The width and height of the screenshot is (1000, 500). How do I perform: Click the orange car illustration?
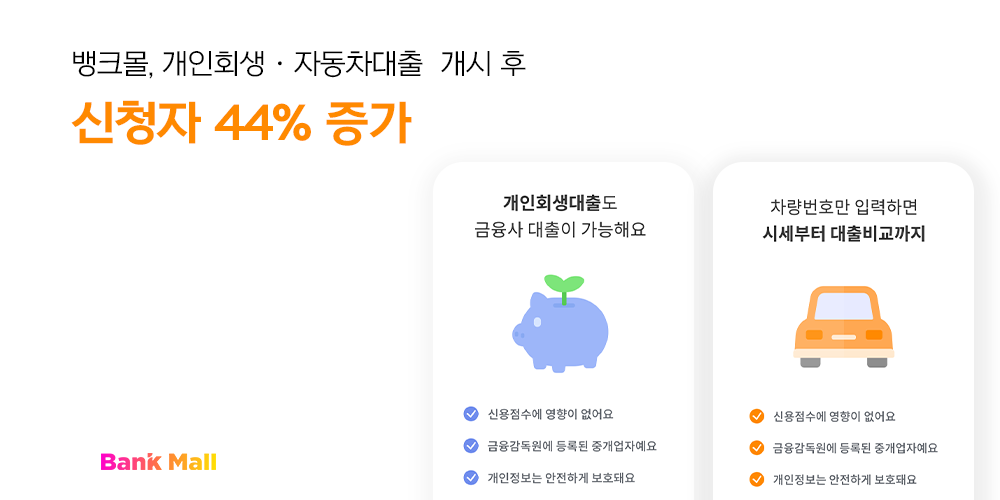[844, 327]
